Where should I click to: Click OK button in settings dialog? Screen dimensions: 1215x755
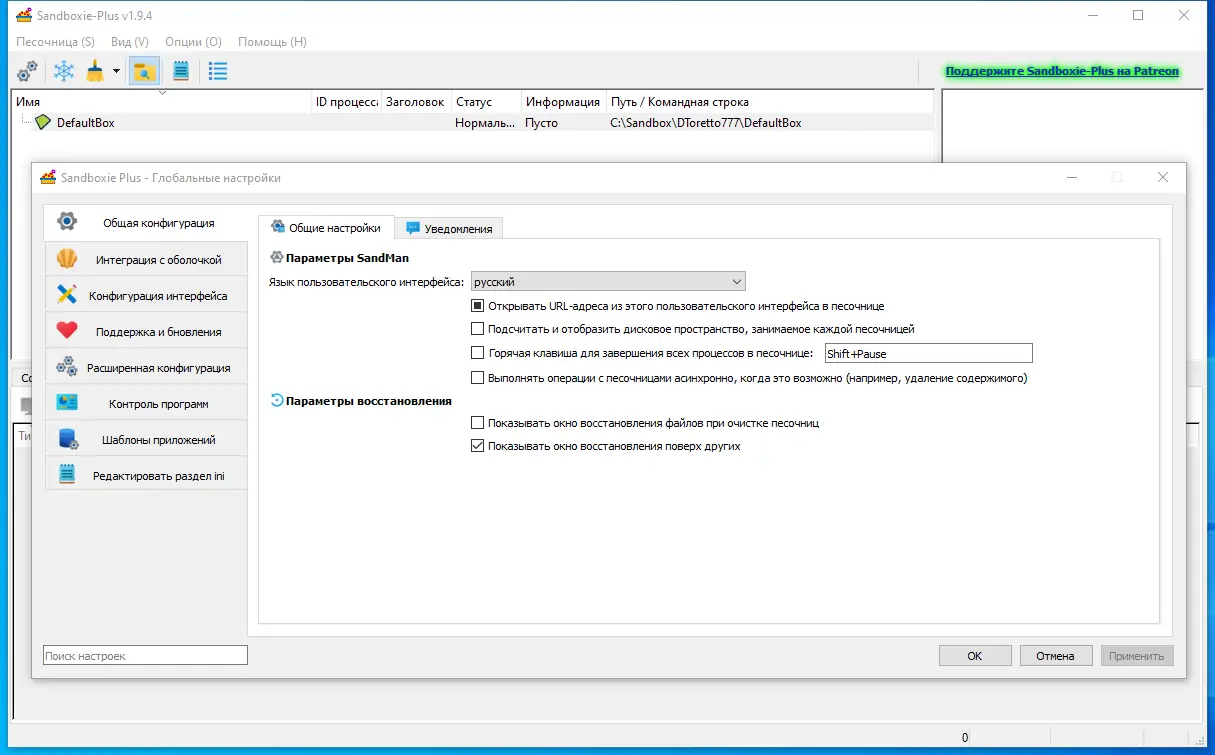975,656
